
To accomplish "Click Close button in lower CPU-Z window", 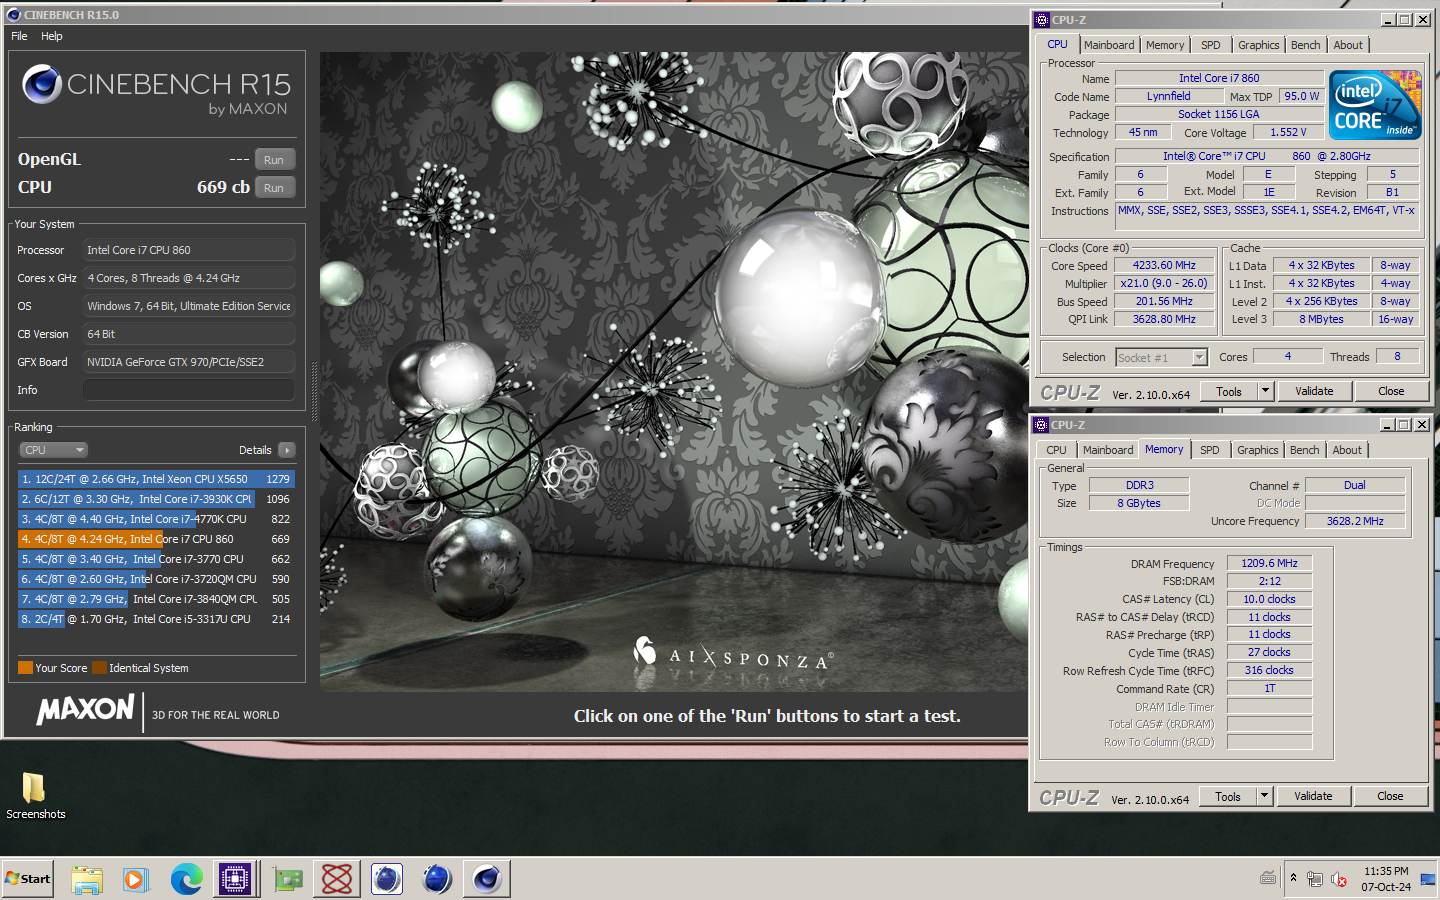I will 1390,796.
